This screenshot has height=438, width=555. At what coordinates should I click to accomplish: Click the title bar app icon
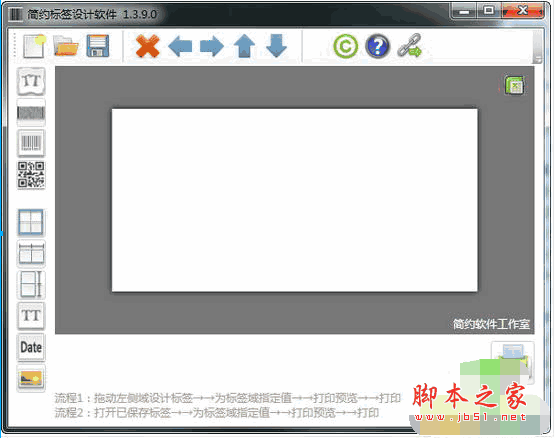click(x=16, y=15)
